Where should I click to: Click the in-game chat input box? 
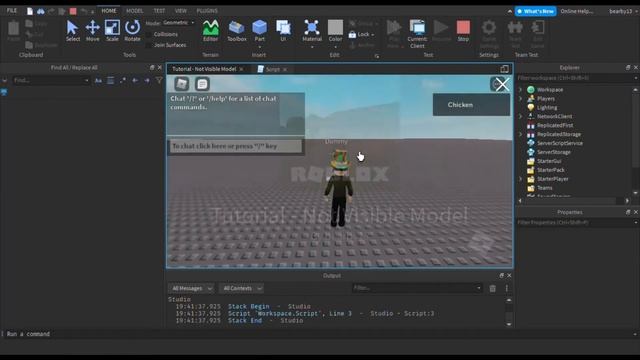pyautogui.click(x=236, y=146)
